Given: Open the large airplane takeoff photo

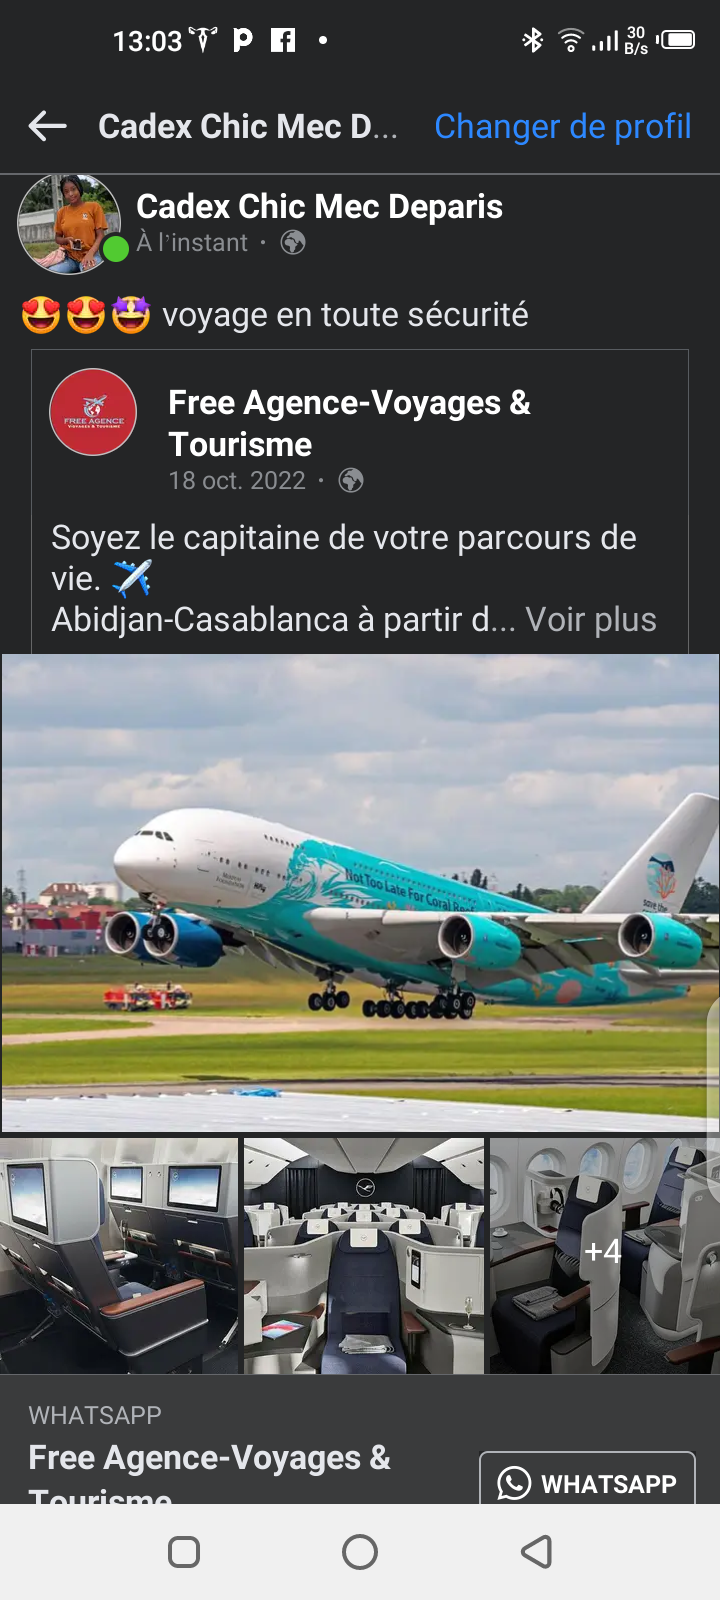Looking at the screenshot, I should pyautogui.click(x=360, y=893).
